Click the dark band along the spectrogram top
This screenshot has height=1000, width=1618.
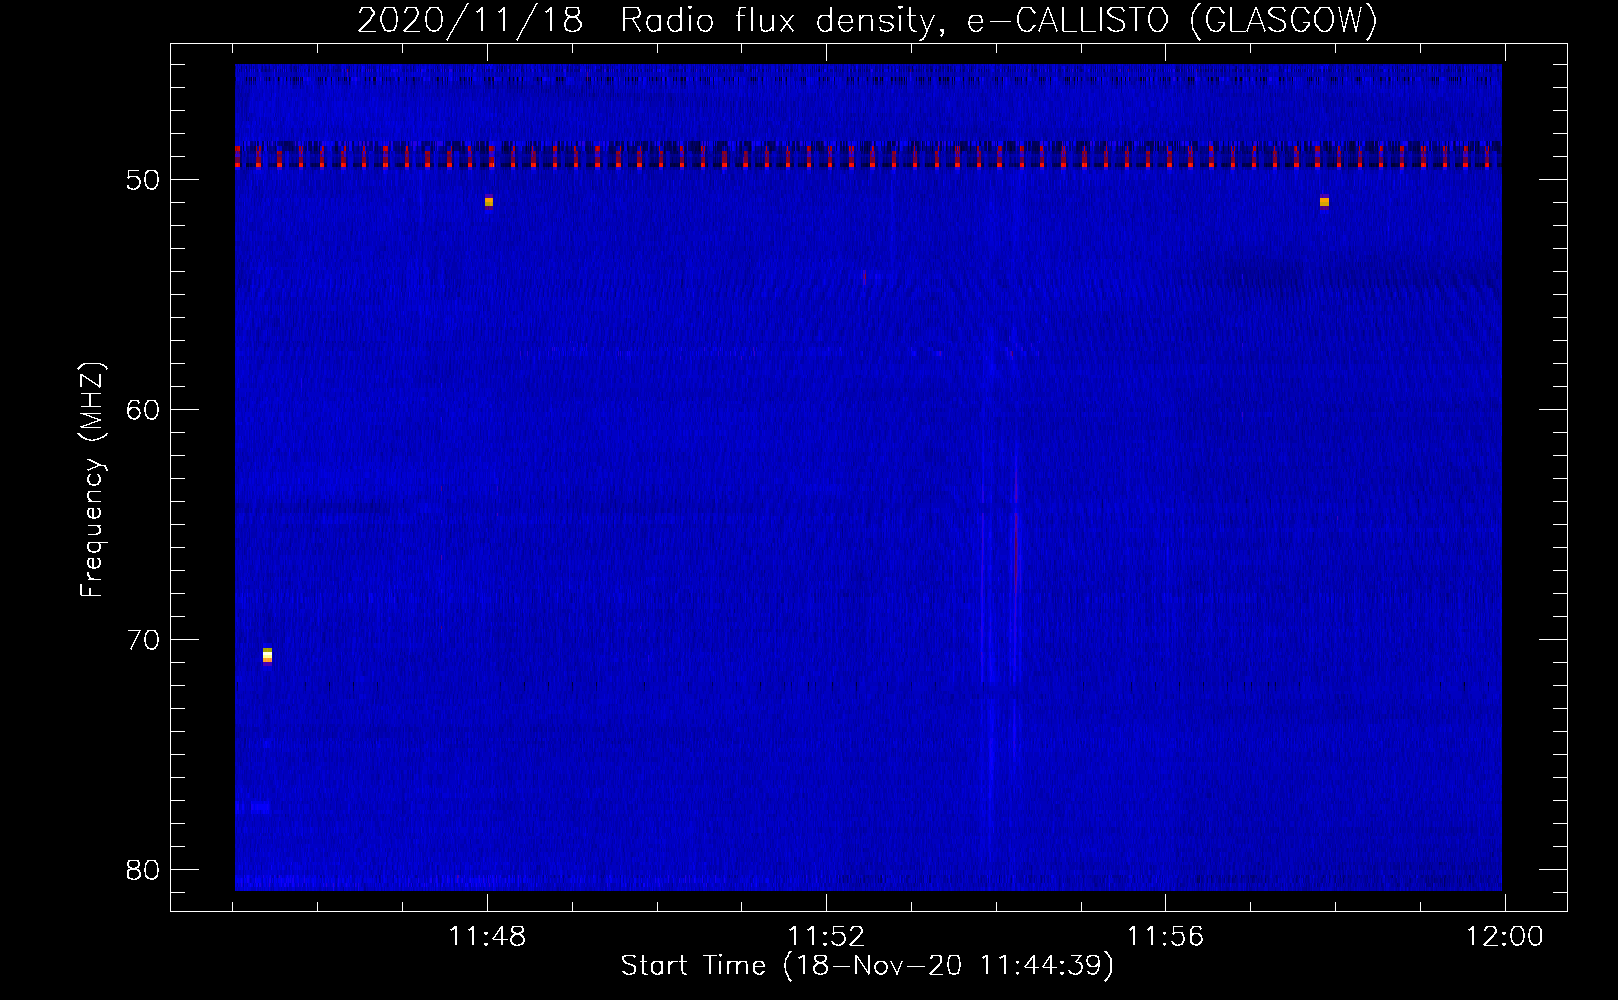[868, 80]
